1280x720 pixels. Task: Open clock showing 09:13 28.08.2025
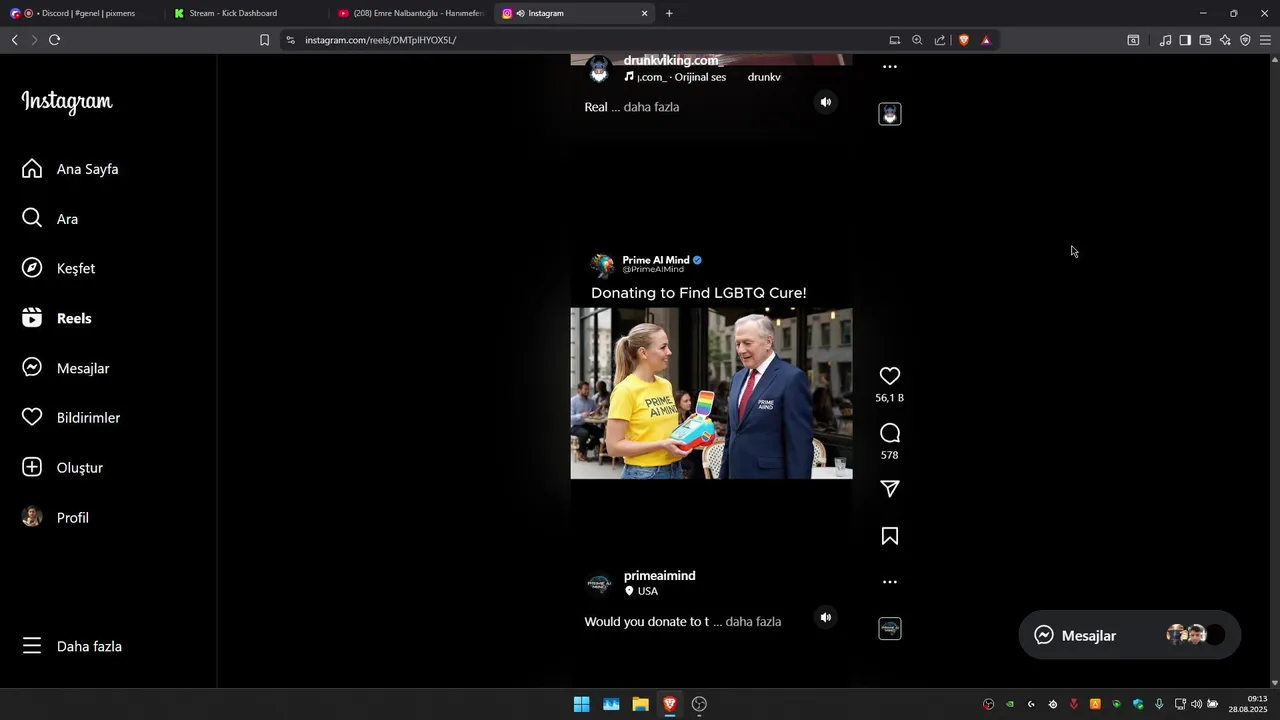(x=1248, y=704)
